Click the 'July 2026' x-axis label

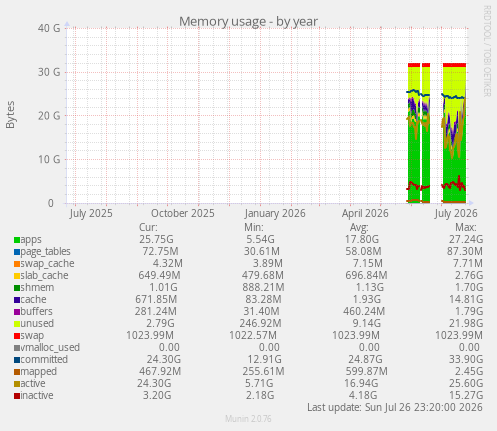(x=456, y=214)
